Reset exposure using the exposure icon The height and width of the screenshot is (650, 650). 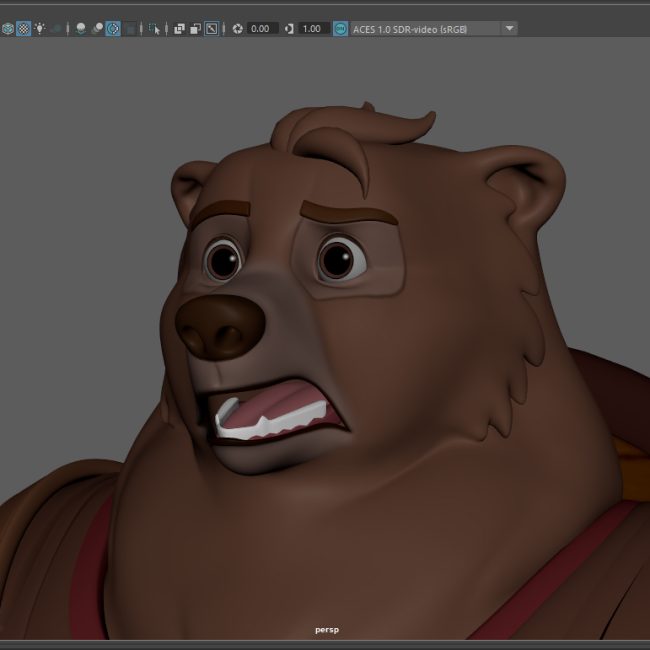(x=237, y=29)
